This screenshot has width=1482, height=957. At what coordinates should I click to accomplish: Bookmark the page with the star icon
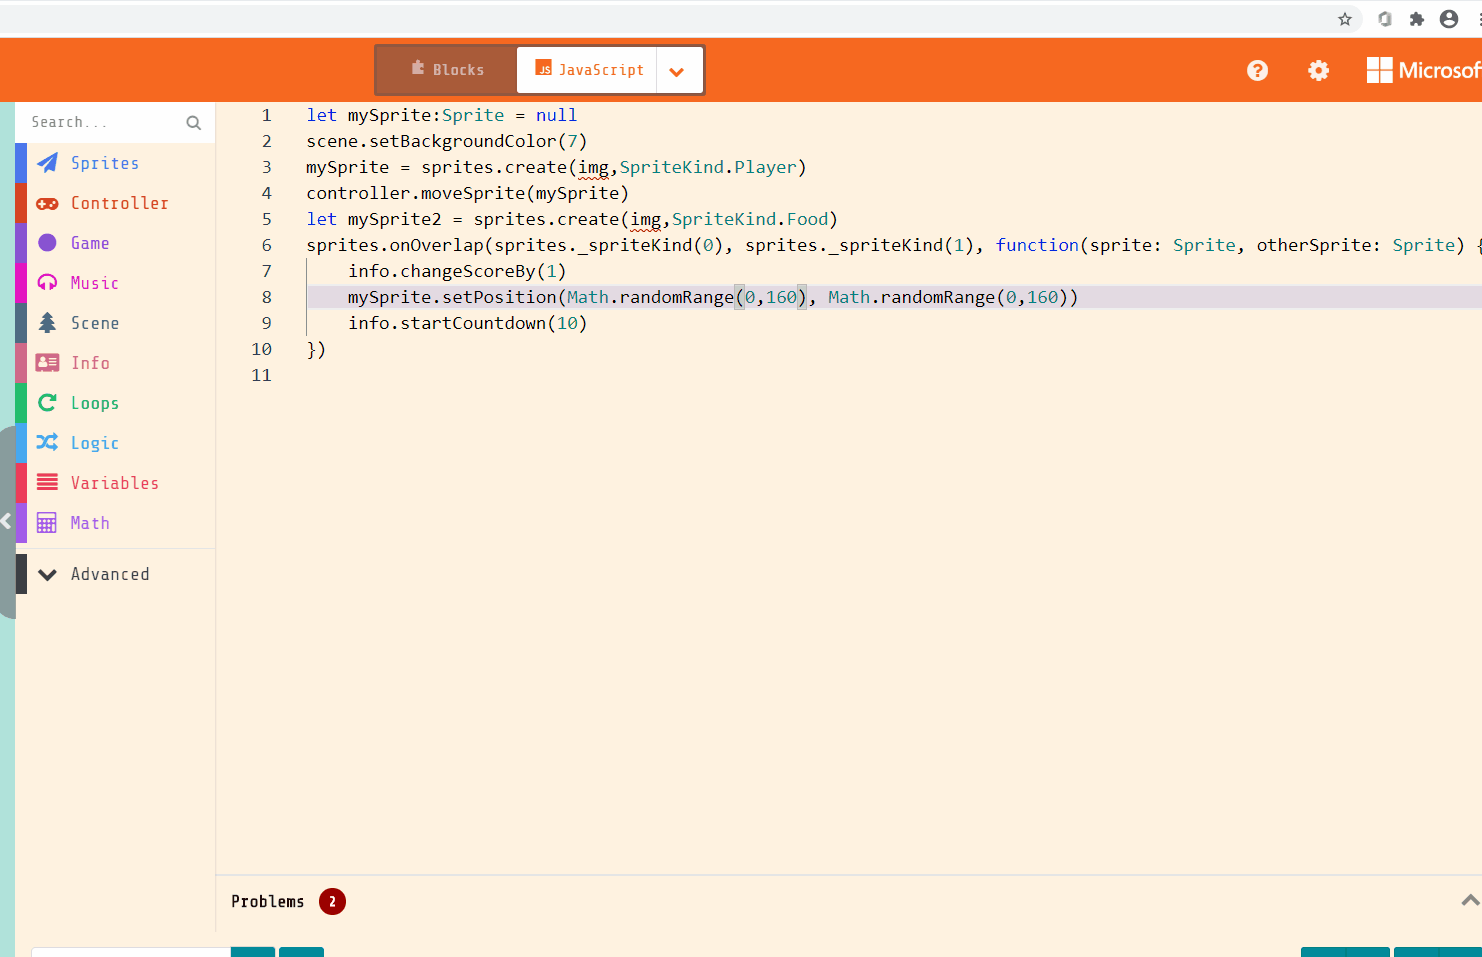1345,18
